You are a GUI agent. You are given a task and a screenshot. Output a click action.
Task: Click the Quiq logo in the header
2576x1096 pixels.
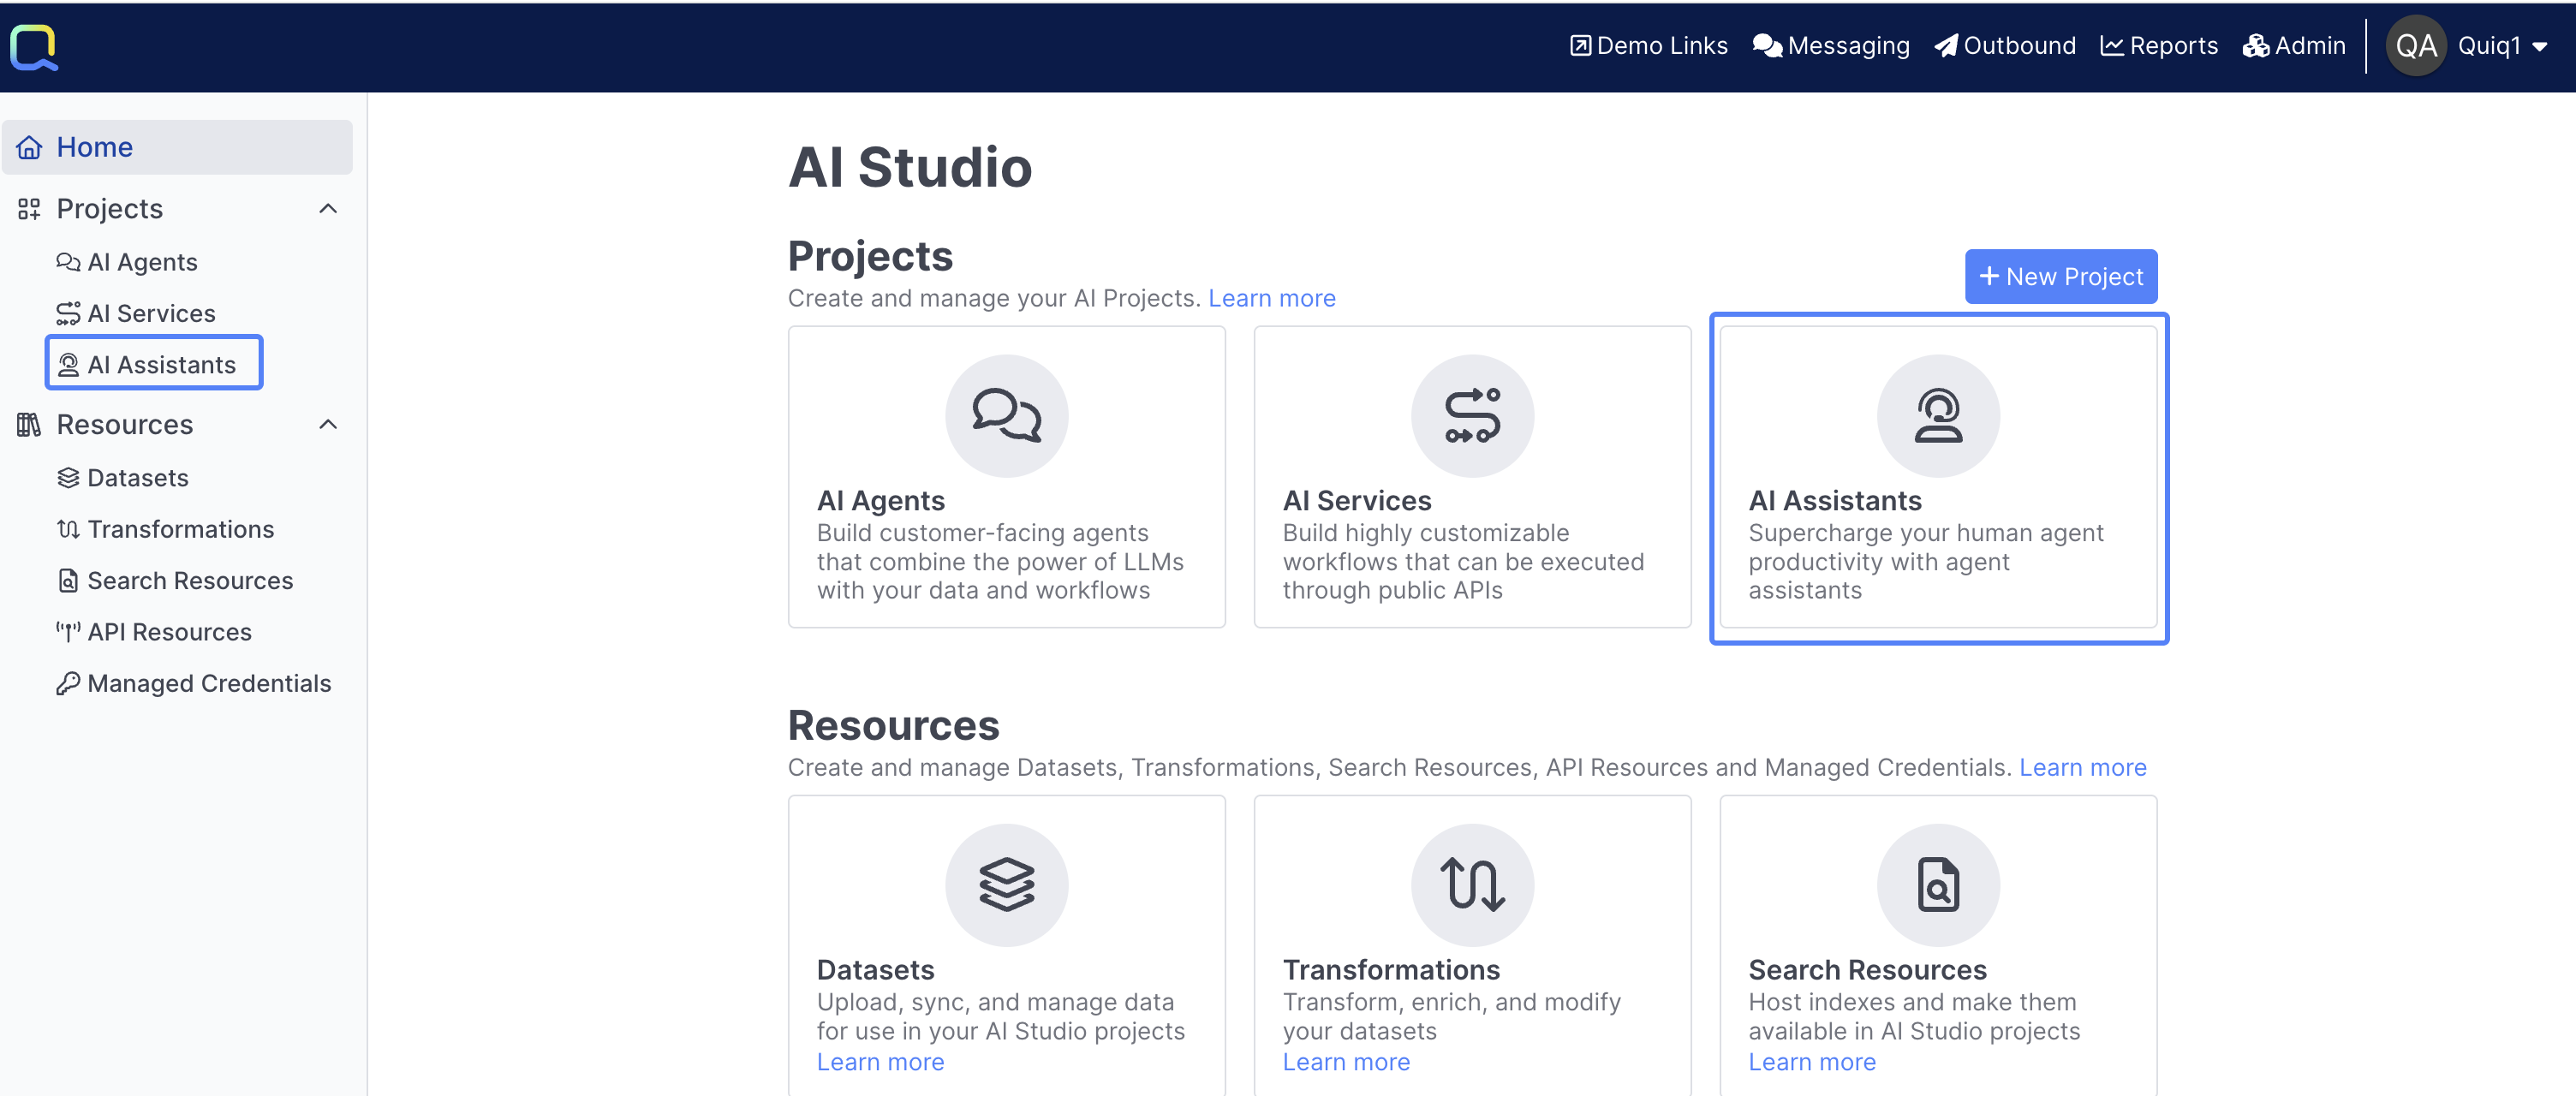point(34,47)
